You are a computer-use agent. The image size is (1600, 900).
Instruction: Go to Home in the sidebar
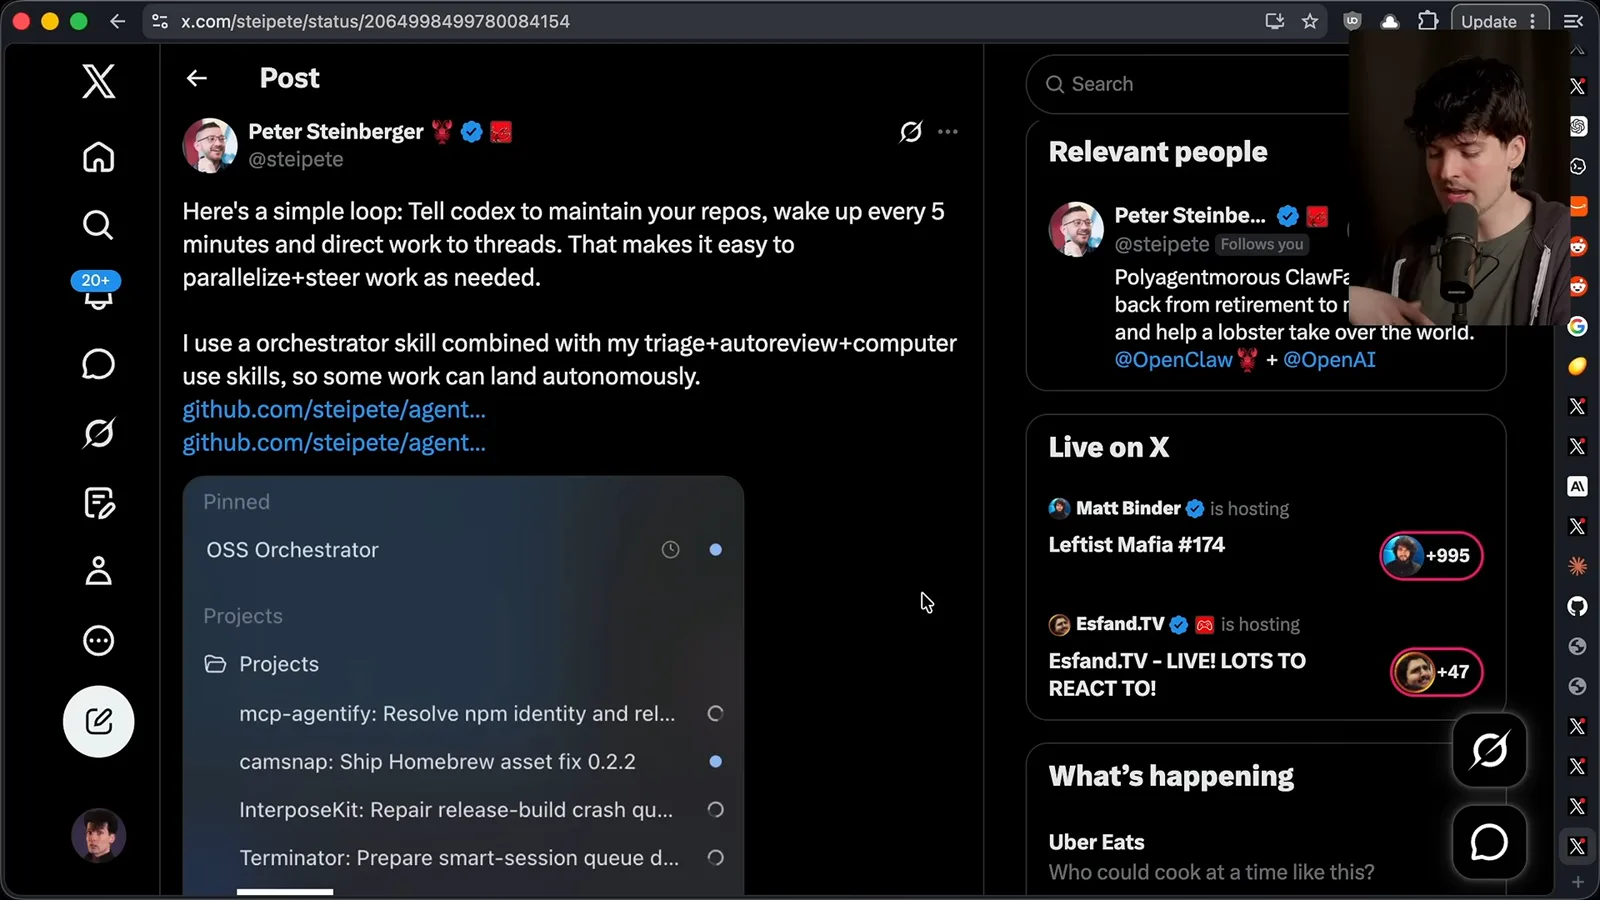[x=98, y=157]
